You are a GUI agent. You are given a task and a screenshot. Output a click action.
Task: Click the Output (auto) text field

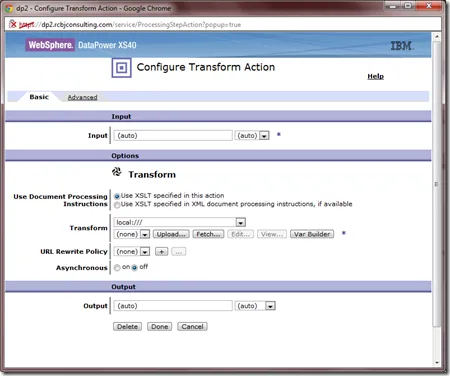click(x=173, y=306)
